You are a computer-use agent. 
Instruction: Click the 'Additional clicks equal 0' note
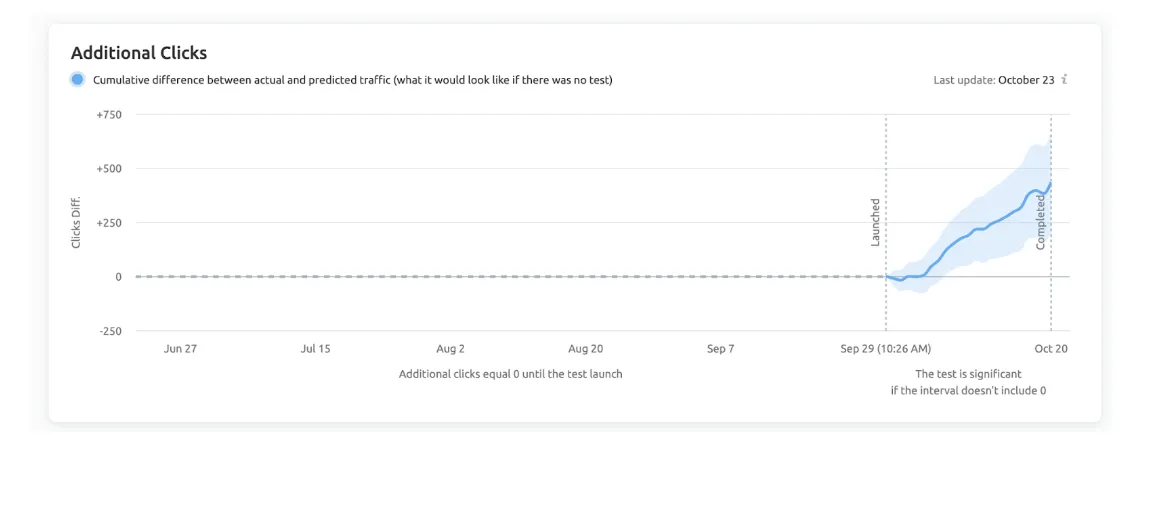[510, 374]
